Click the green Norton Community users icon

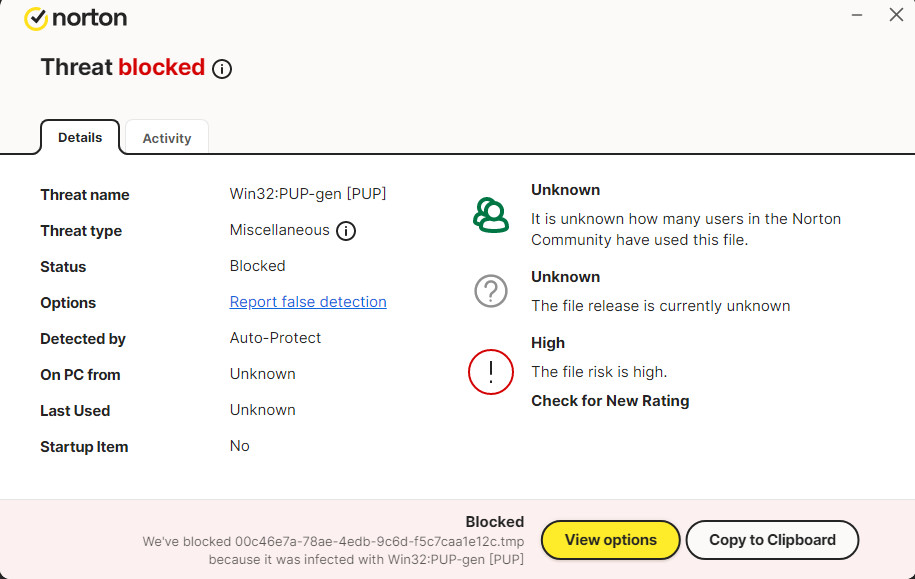click(x=490, y=214)
